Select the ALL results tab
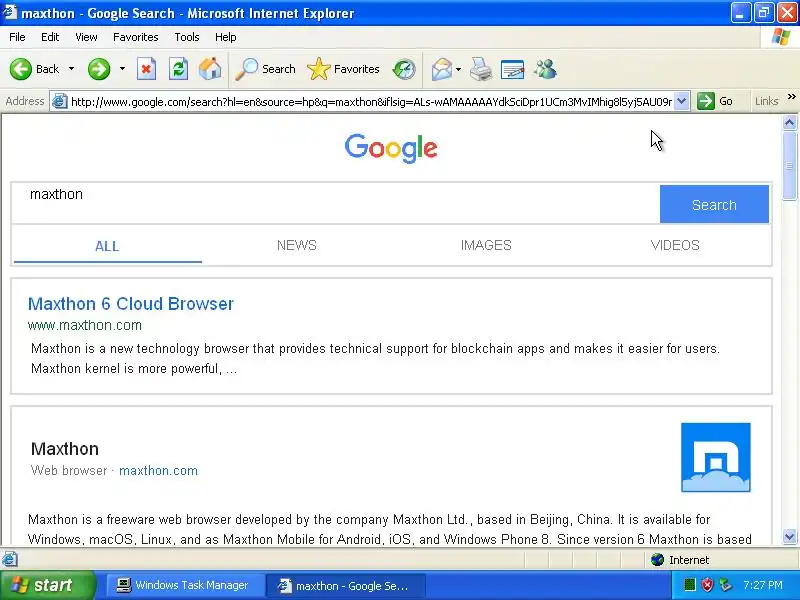Image resolution: width=800 pixels, height=600 pixels. pos(107,246)
